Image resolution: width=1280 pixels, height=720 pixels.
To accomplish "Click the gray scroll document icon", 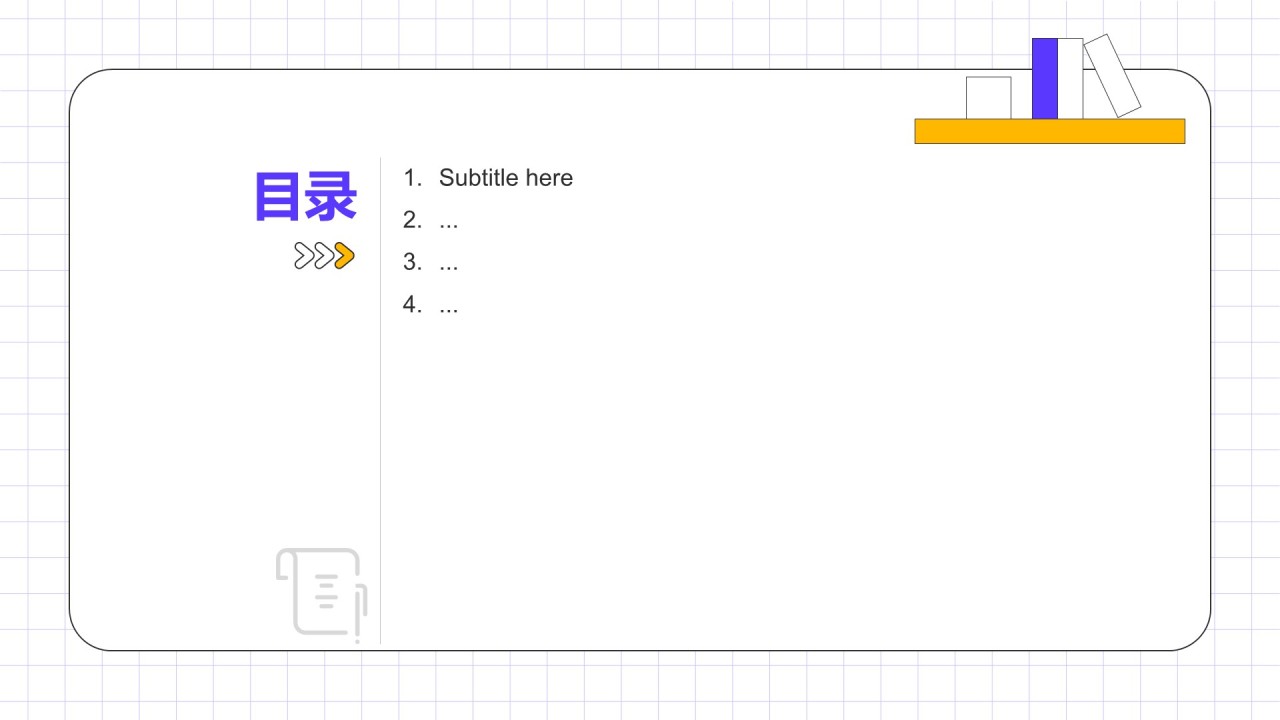I will [x=322, y=593].
